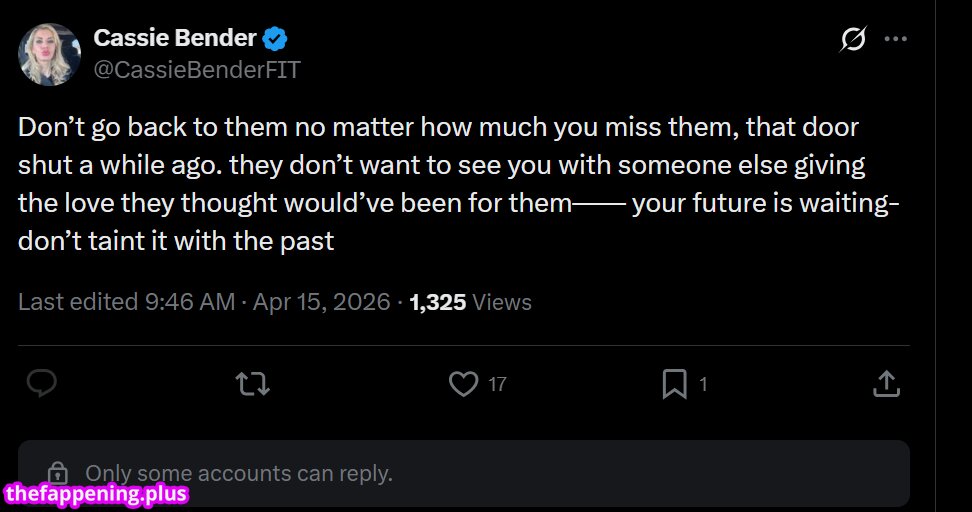Click the blue verified badge
This screenshot has height=512, width=972.
pyautogui.click(x=275, y=40)
